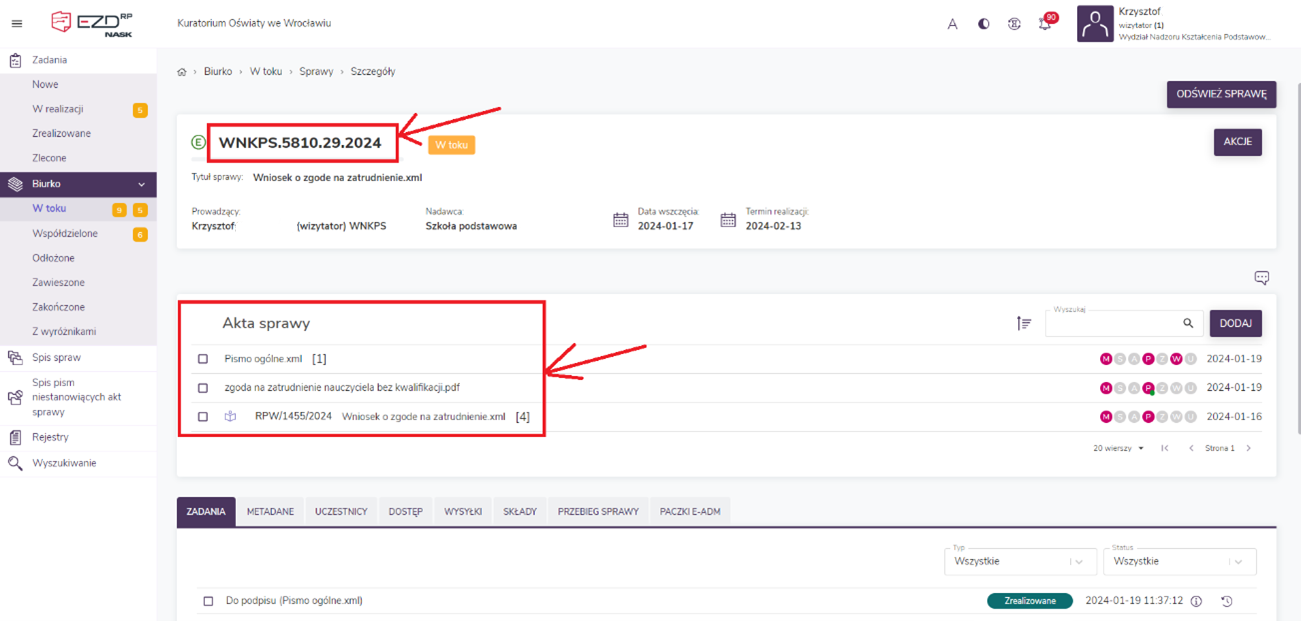1301x621 pixels.
Task: Open the PRZEBIEG SPRAWY tab
Action: point(598,511)
